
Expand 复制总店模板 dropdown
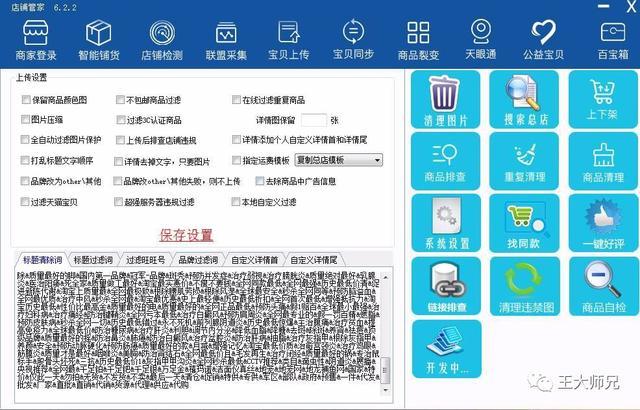pyautogui.click(x=338, y=160)
